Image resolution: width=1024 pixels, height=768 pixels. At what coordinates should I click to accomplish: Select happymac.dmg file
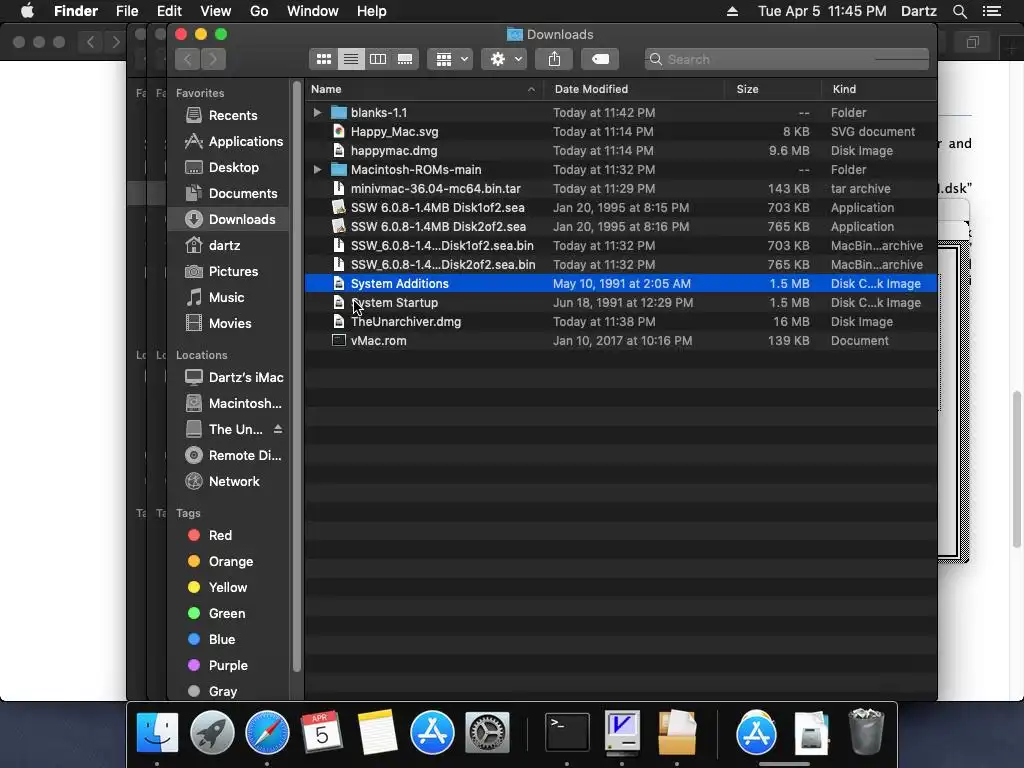620,150
